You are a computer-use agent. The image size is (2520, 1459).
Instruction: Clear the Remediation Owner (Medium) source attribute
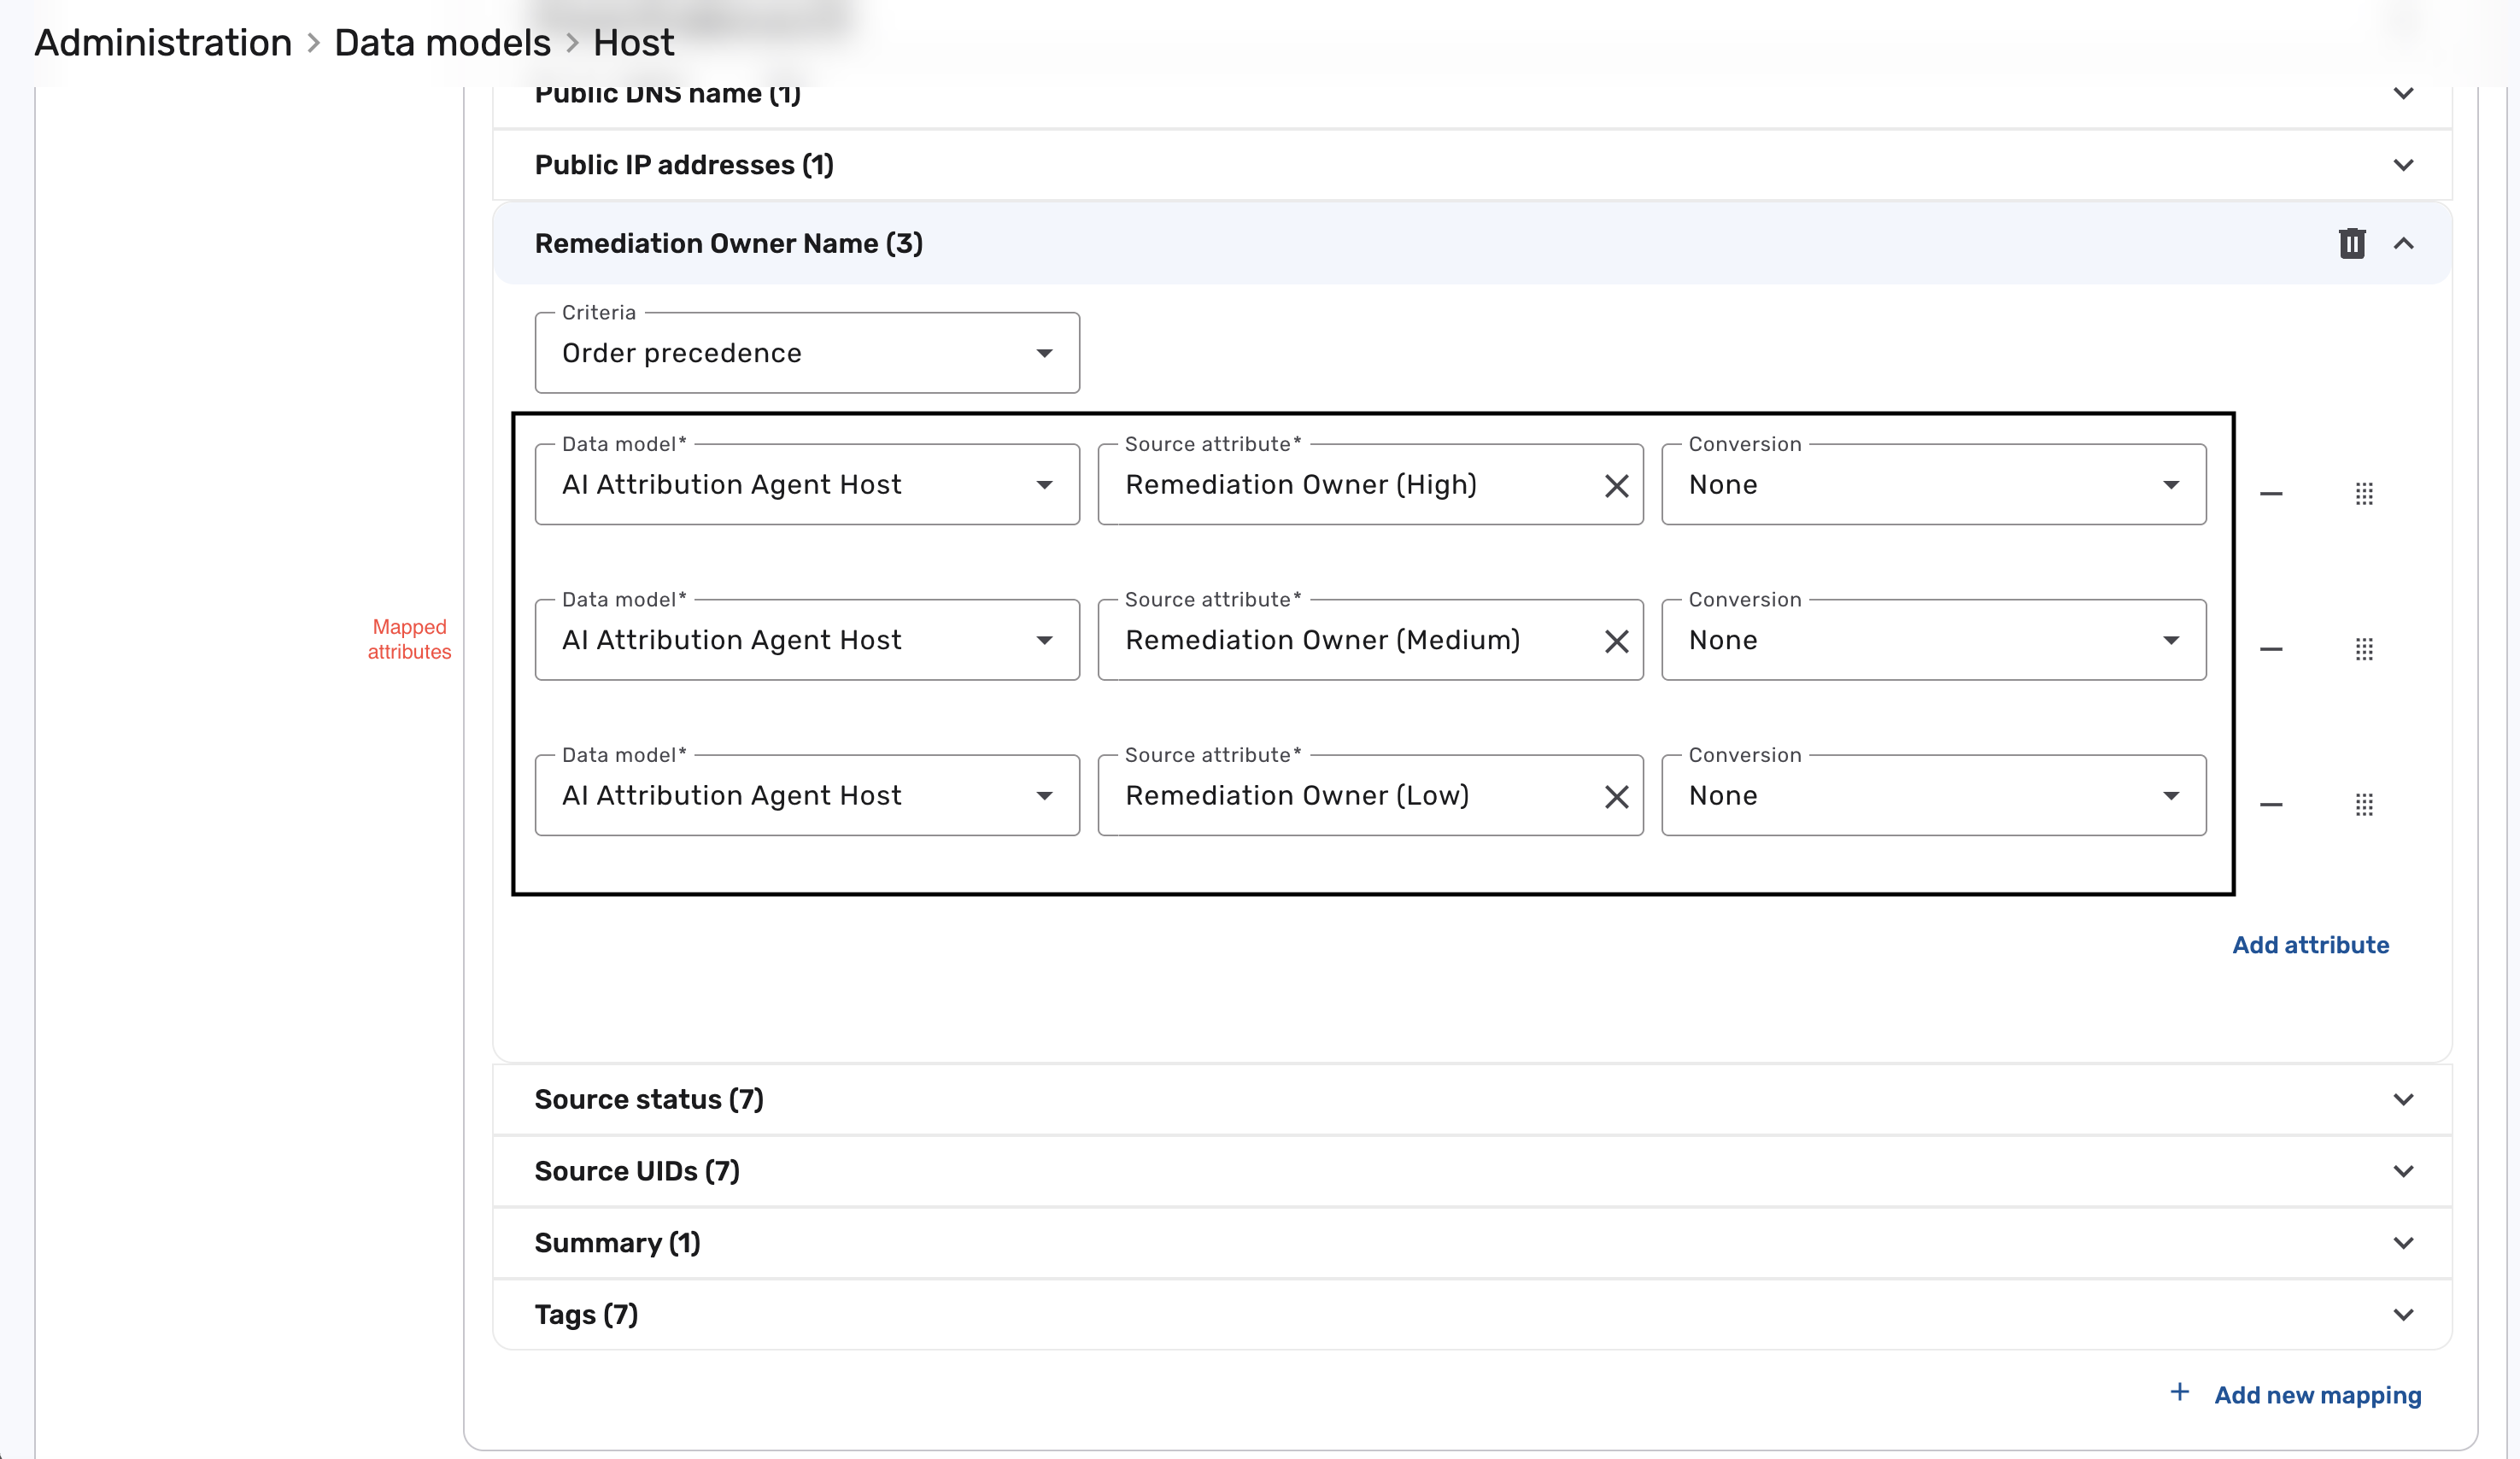point(1616,641)
